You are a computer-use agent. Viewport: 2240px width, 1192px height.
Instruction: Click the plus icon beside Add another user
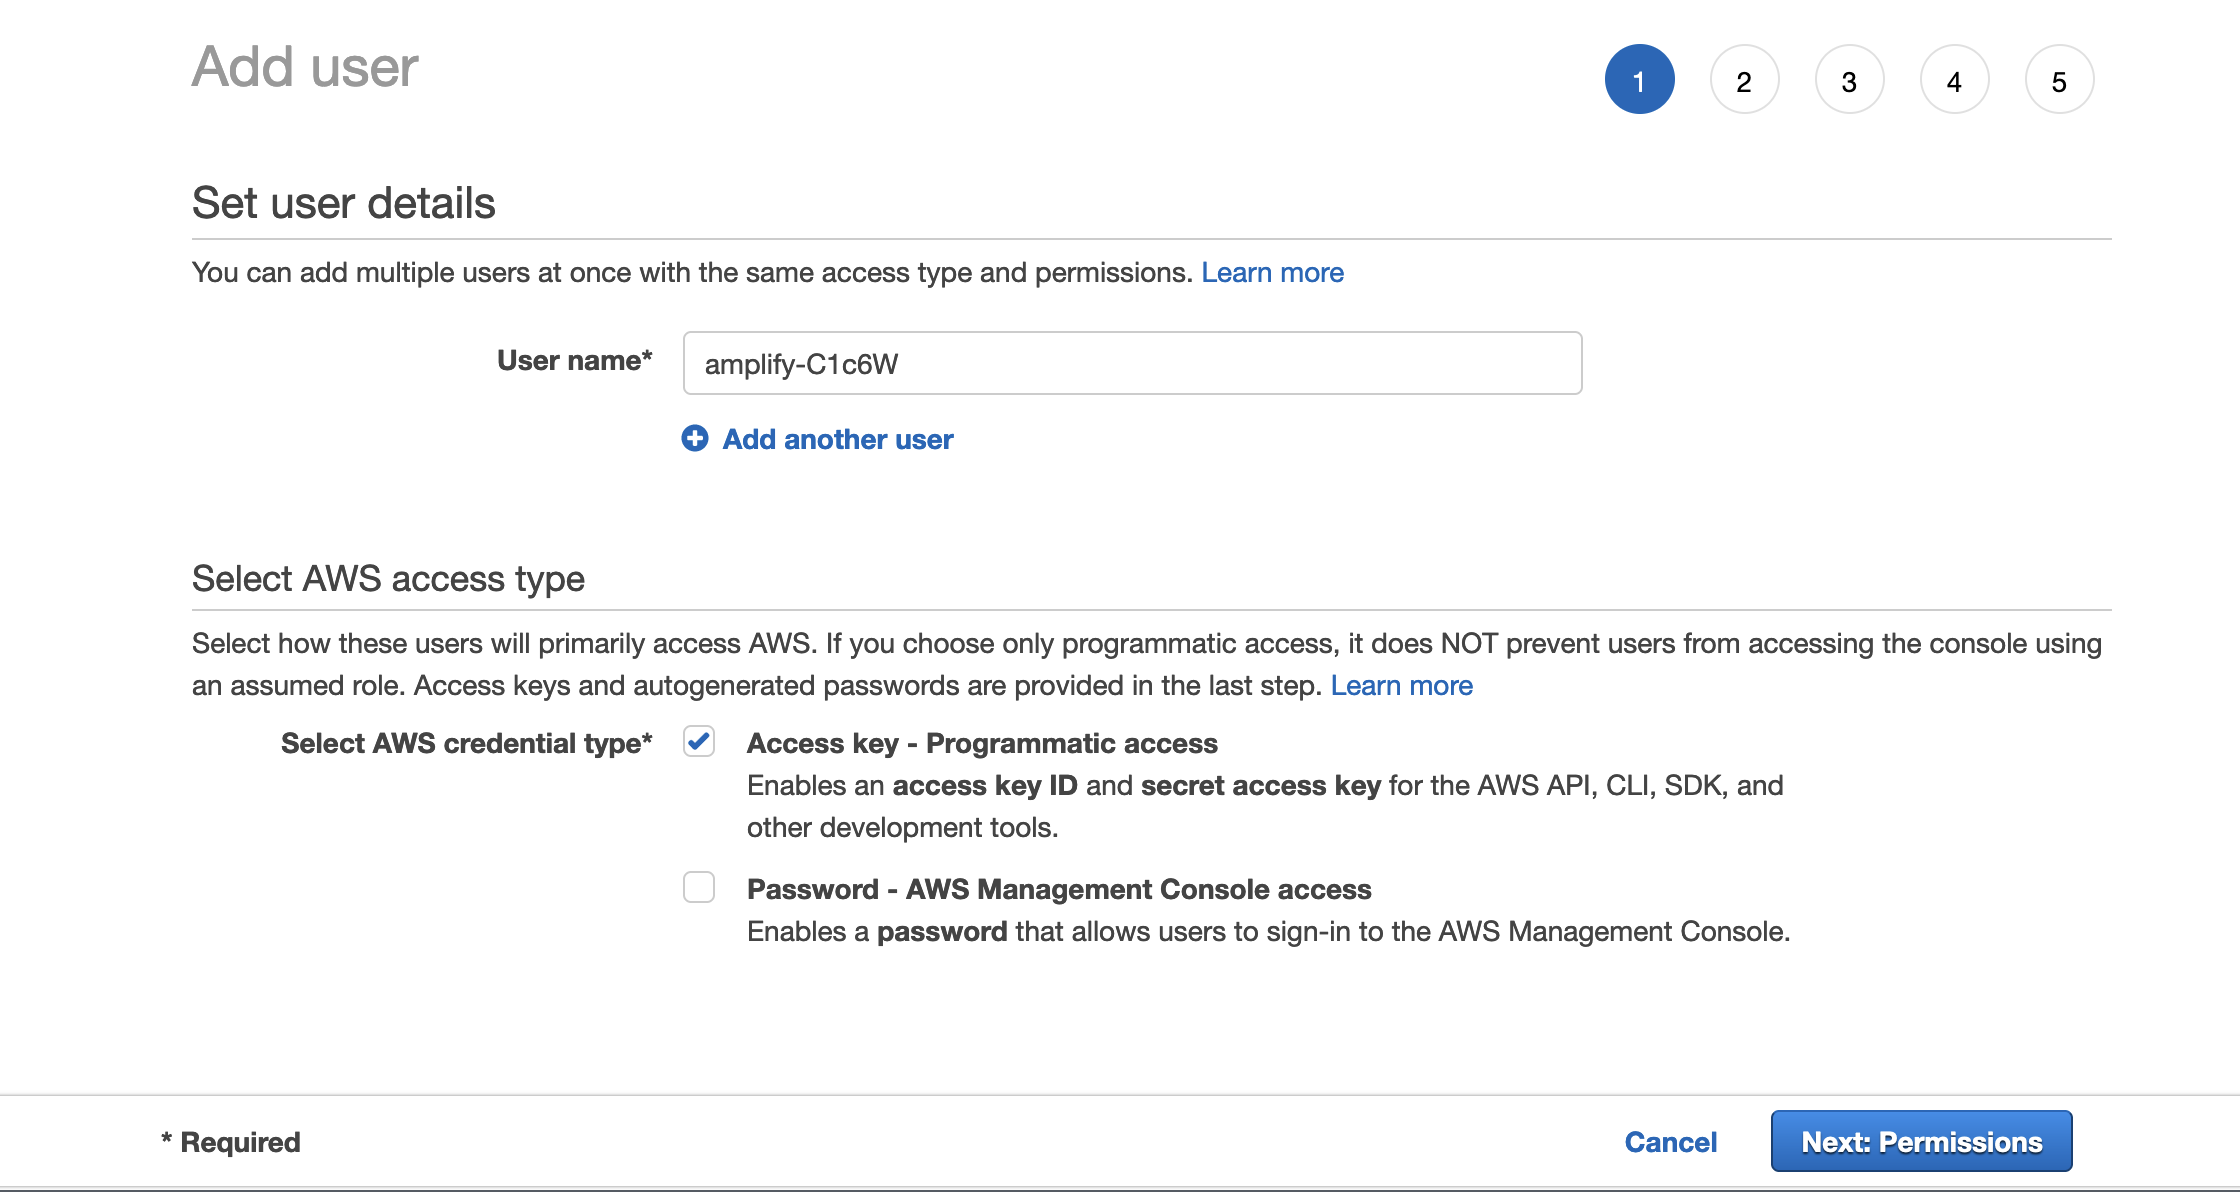tap(695, 439)
